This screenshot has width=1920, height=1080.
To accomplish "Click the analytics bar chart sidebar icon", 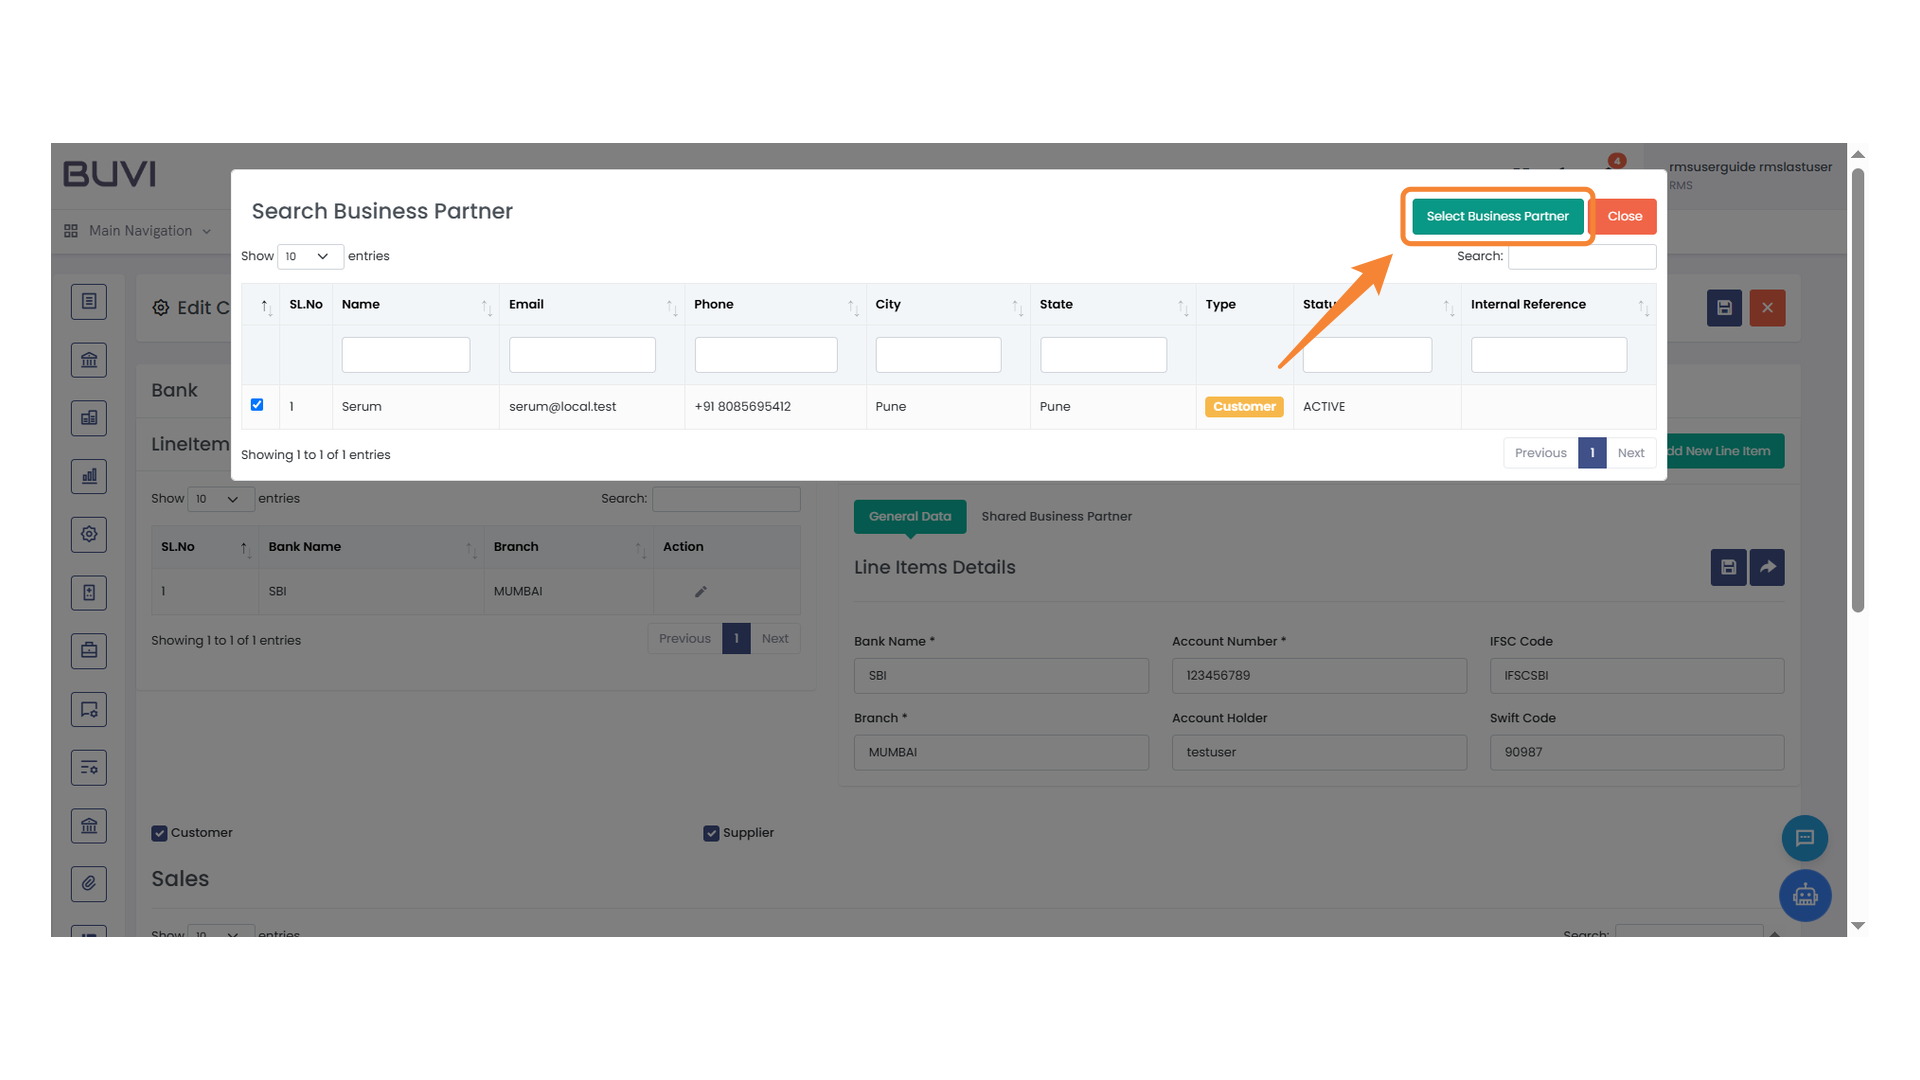I will click(89, 476).
